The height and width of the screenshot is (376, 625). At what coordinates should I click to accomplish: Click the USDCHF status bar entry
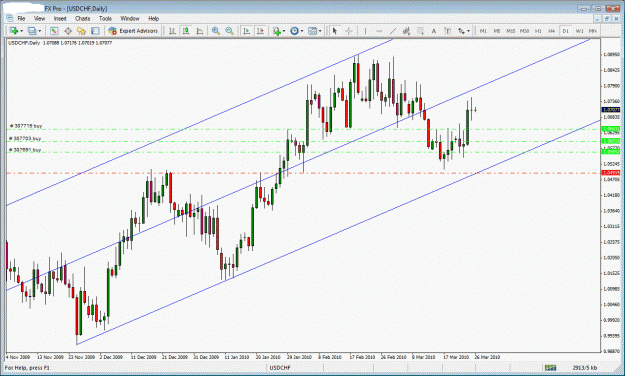coord(280,367)
